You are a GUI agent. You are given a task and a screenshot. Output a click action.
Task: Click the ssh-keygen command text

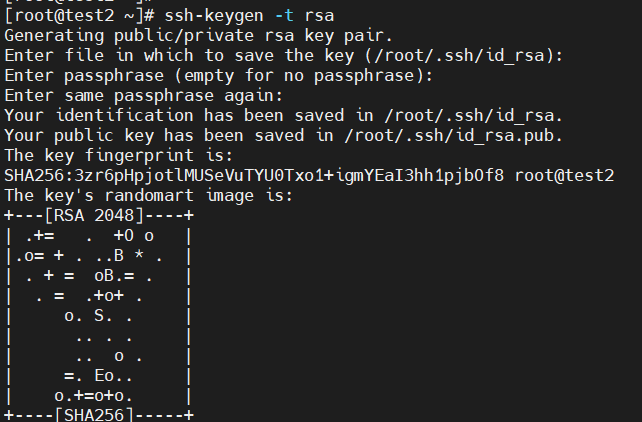[x=214, y=16]
